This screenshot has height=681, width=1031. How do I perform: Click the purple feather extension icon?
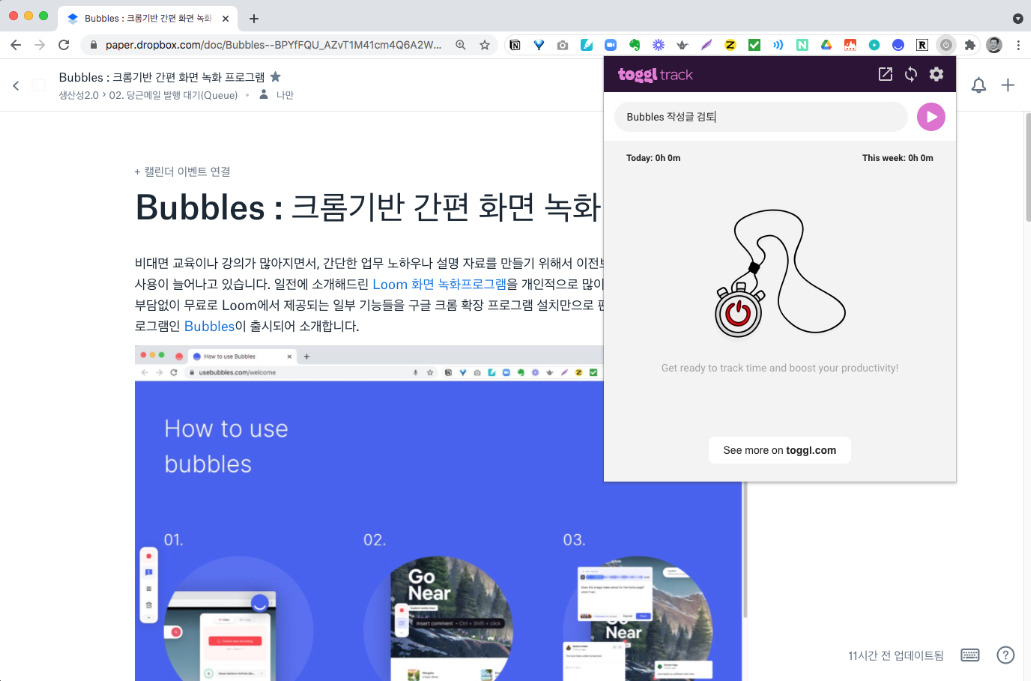(706, 45)
